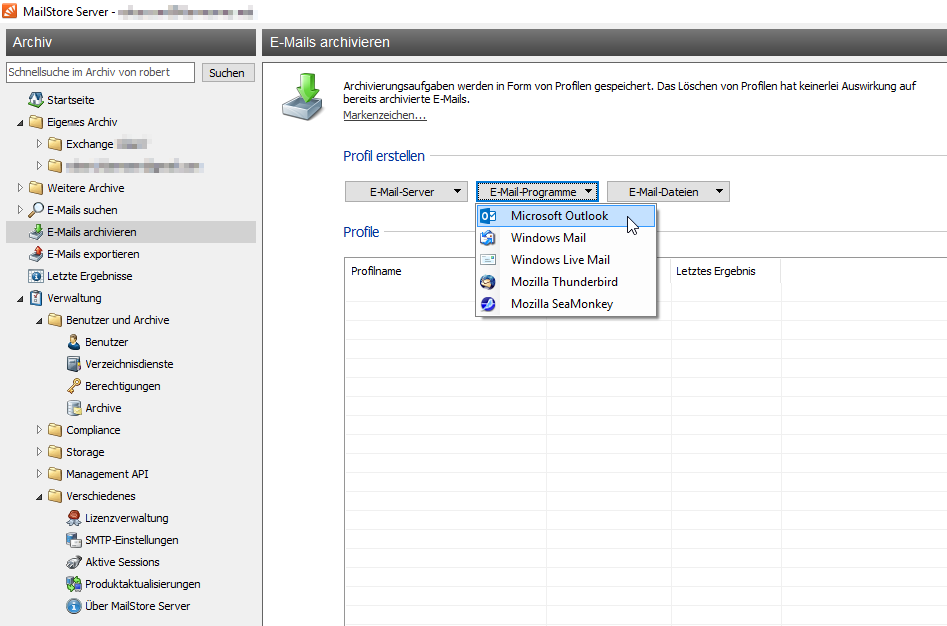This screenshot has width=947, height=626.
Task: Open Storage in the tree
Action: click(x=85, y=452)
